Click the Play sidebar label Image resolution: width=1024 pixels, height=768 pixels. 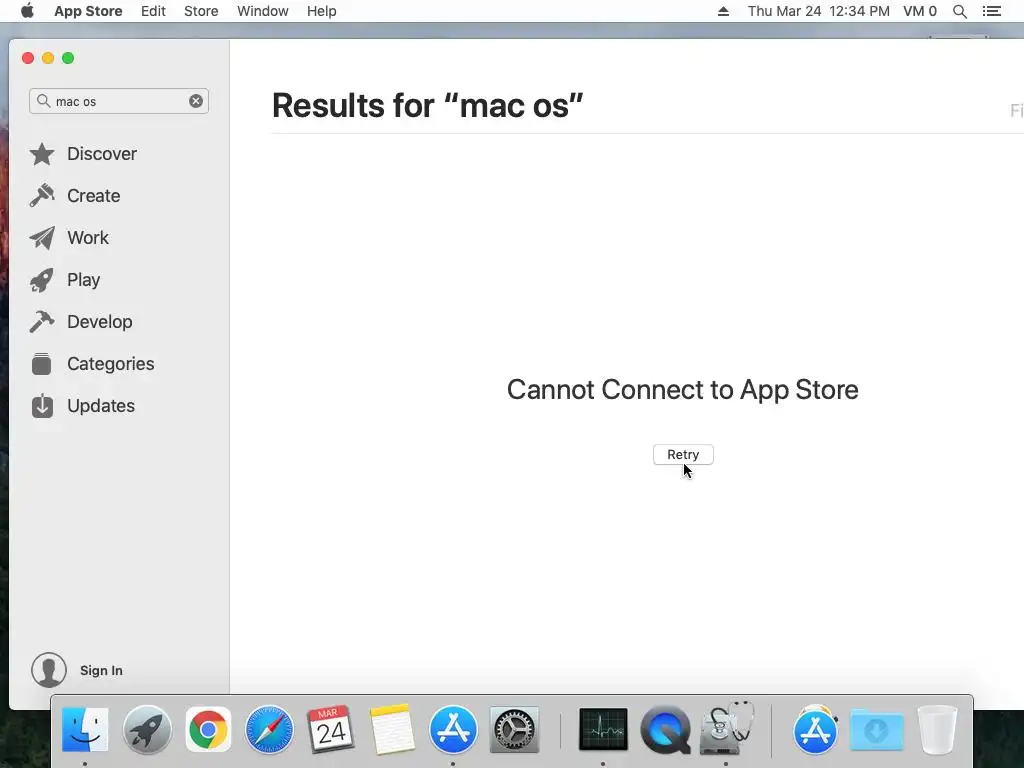pos(84,280)
